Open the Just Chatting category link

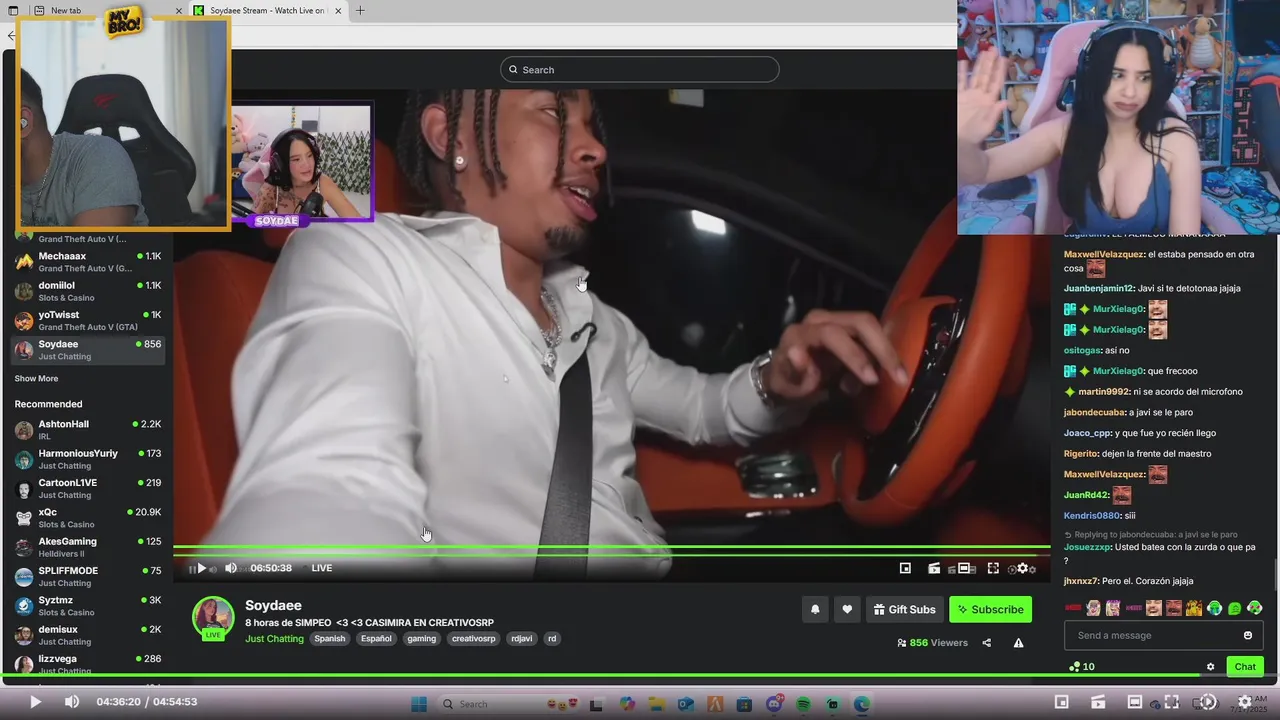pos(274,638)
